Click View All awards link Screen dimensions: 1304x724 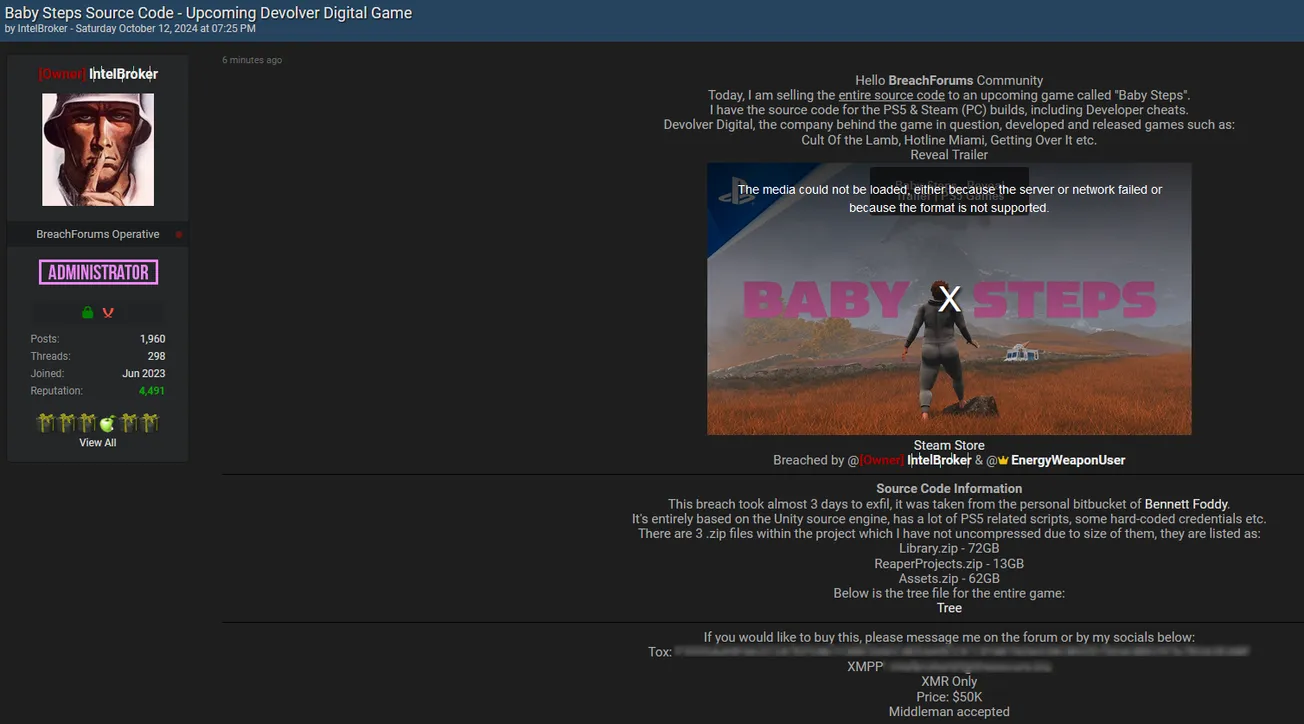tap(98, 443)
